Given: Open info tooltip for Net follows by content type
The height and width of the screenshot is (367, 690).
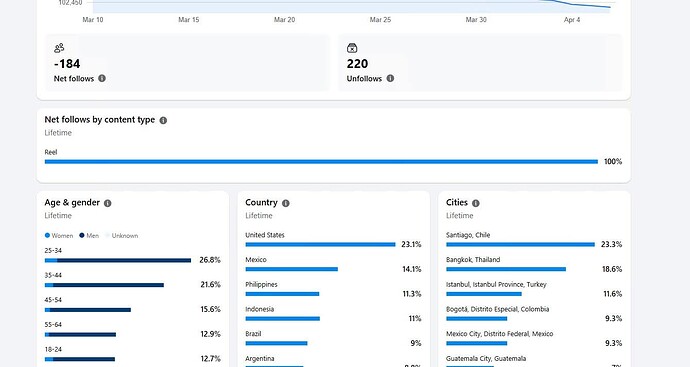Looking at the screenshot, I should (163, 120).
